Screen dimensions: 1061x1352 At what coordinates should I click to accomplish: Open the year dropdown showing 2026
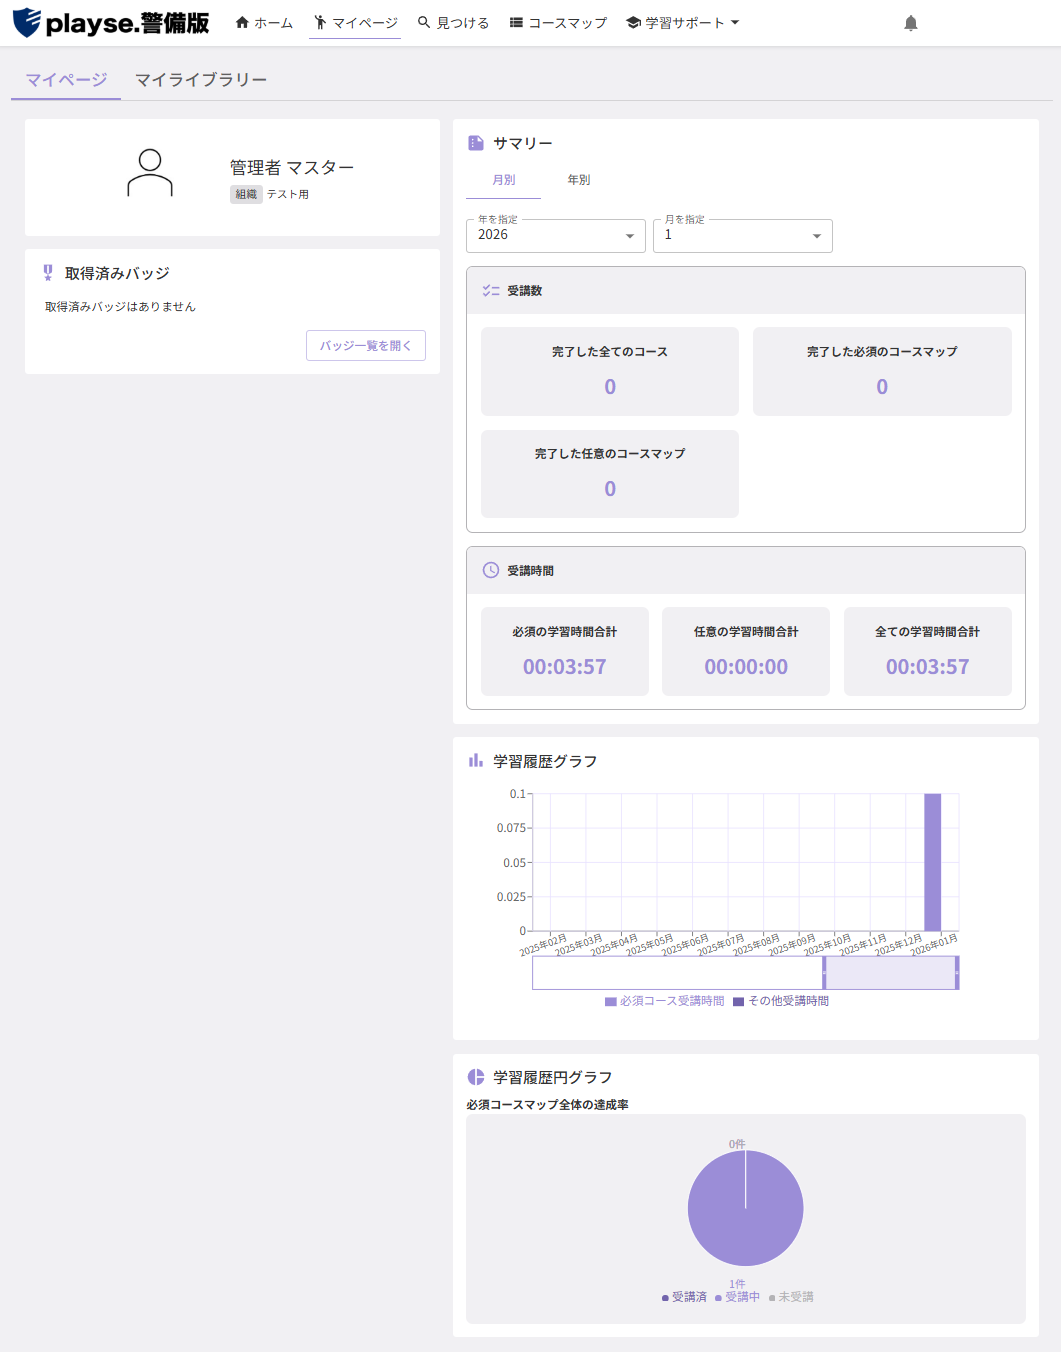[556, 236]
